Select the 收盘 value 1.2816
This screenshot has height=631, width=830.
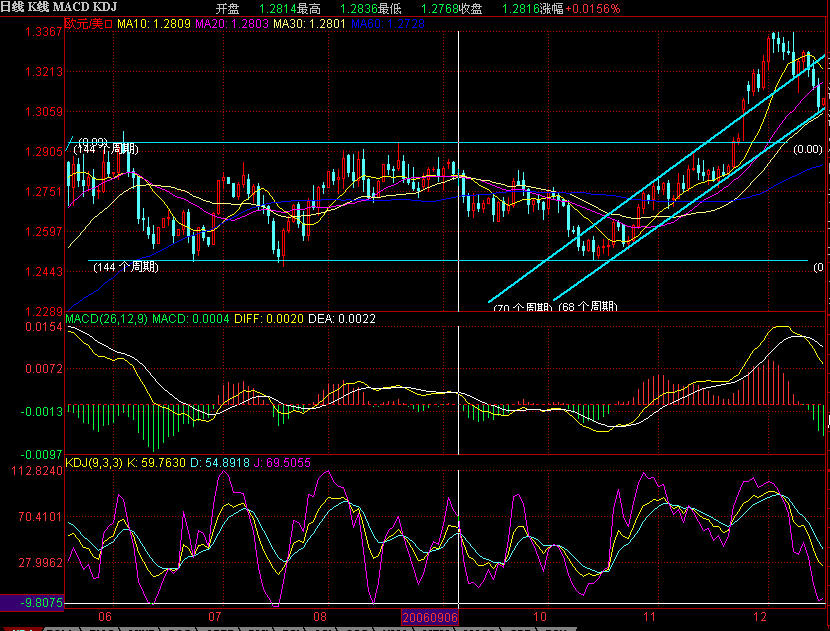click(520, 9)
